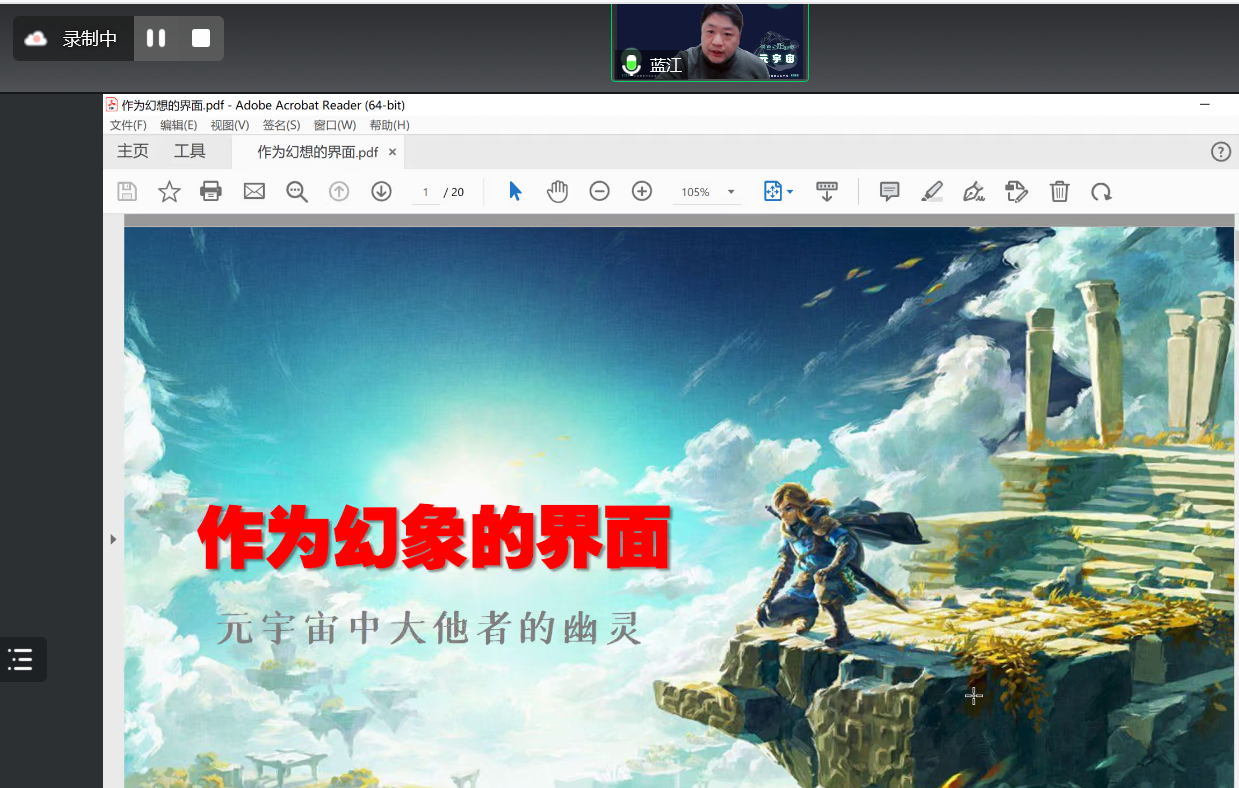Stop the recording with the square button

(201, 38)
